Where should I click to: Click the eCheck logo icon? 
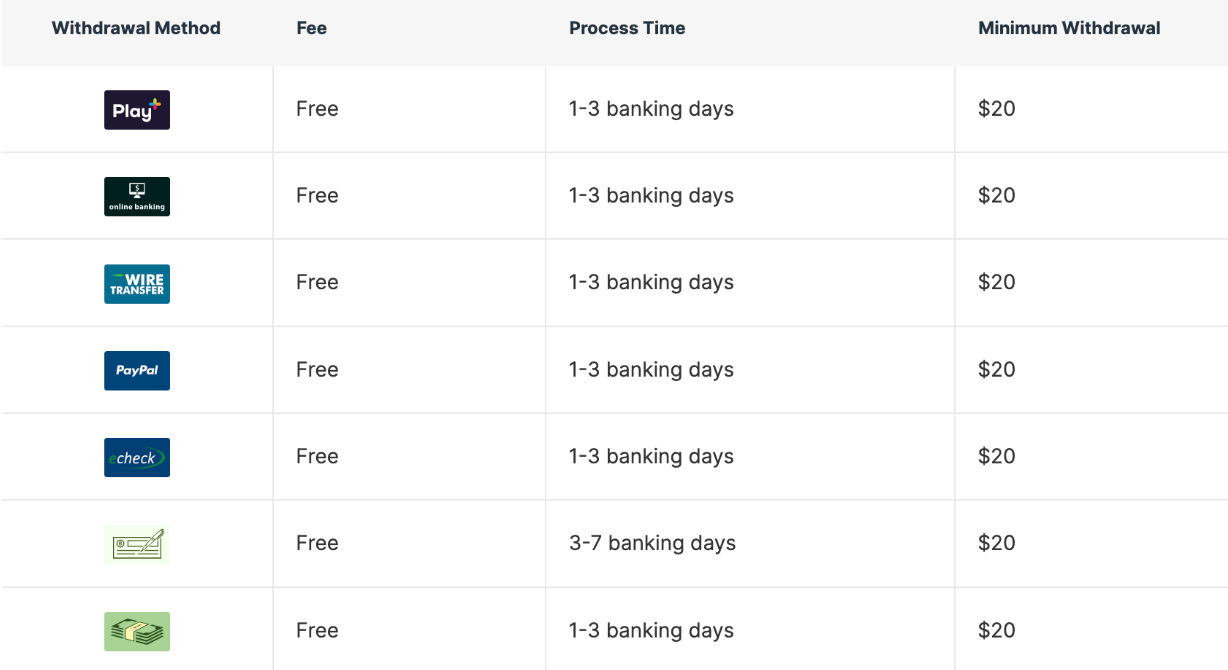pos(137,457)
